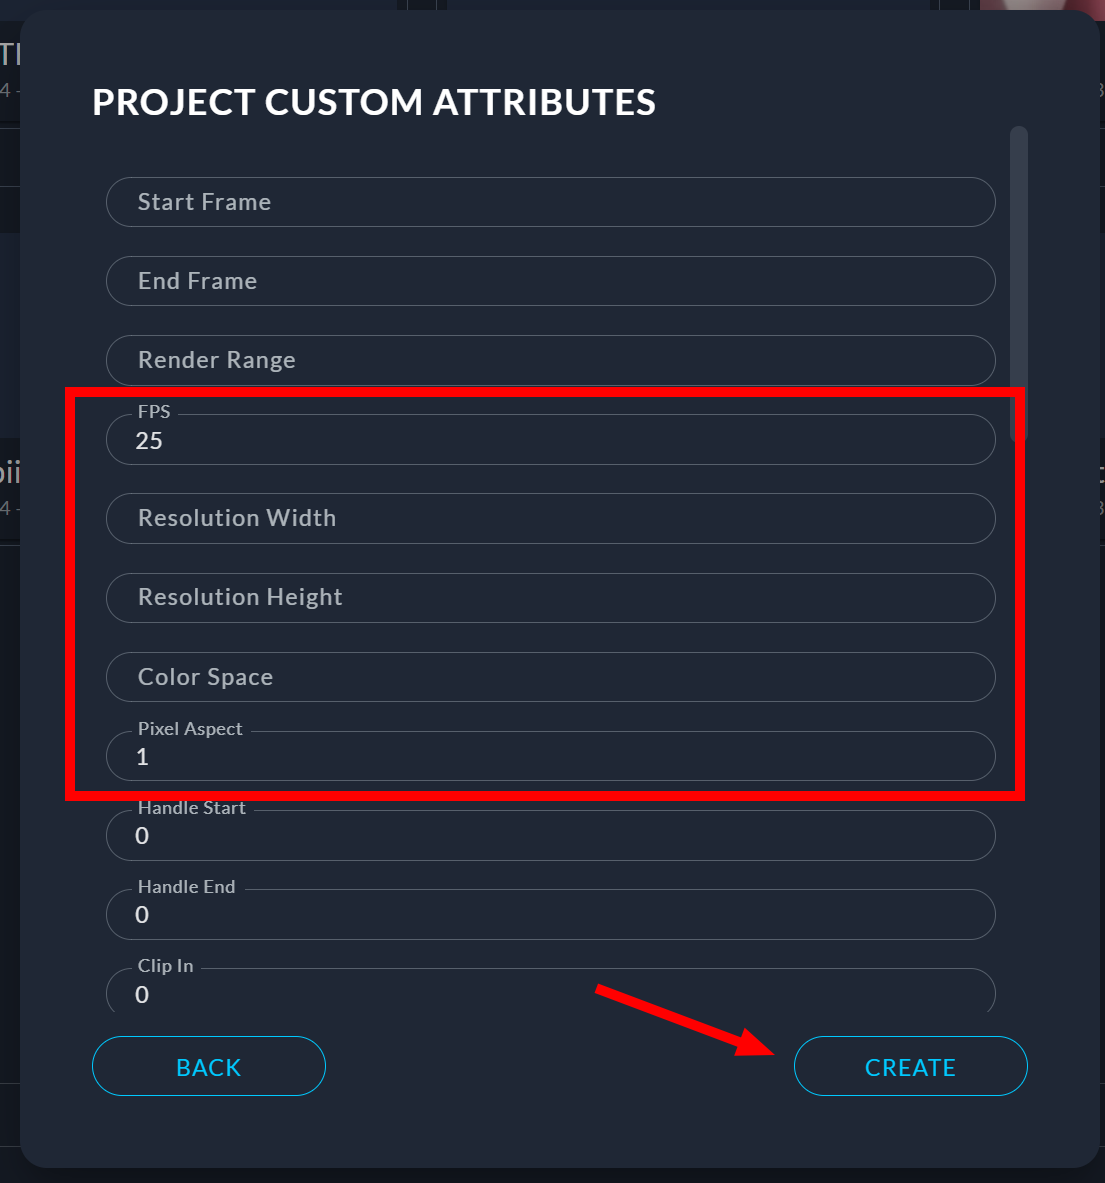Select the Render Range field
1105x1183 pixels.
tap(550, 360)
